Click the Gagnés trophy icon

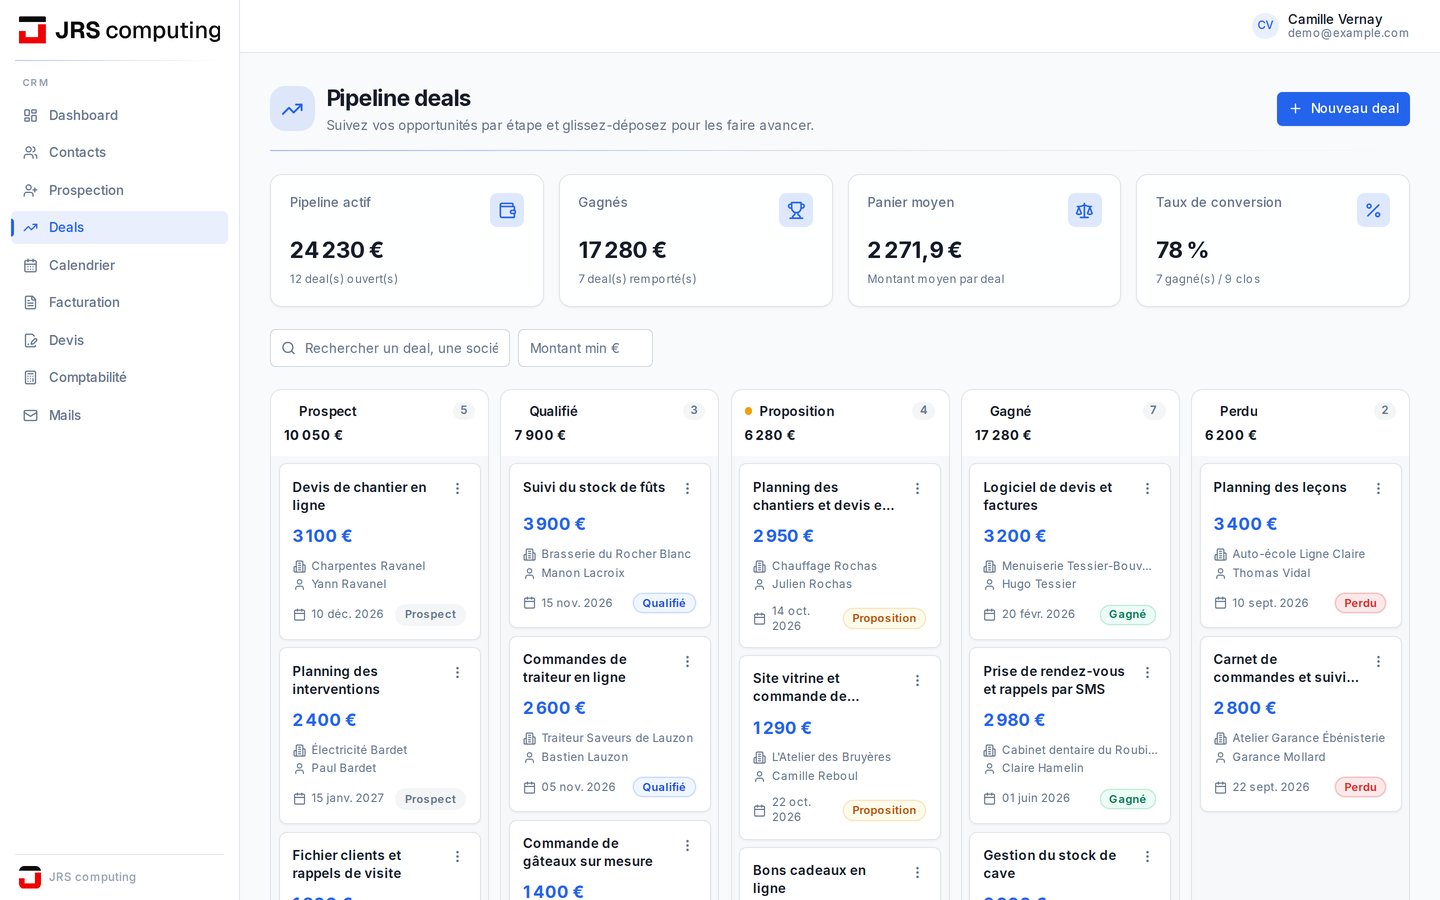click(796, 210)
